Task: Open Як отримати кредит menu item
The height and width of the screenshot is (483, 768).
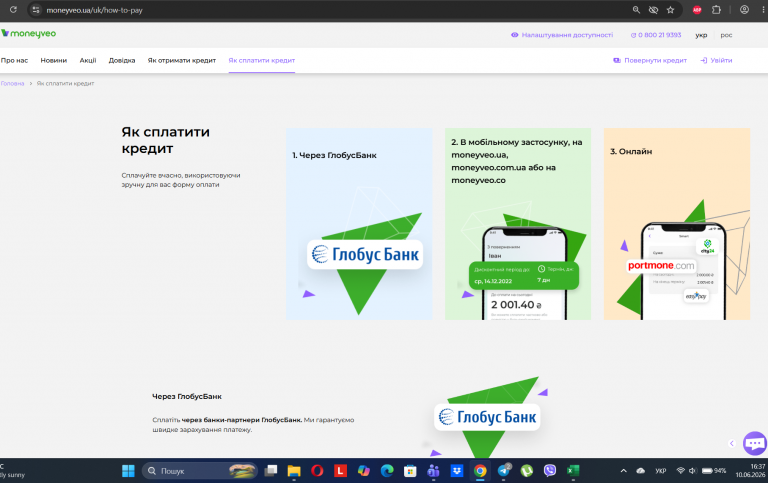Action: pos(182,60)
